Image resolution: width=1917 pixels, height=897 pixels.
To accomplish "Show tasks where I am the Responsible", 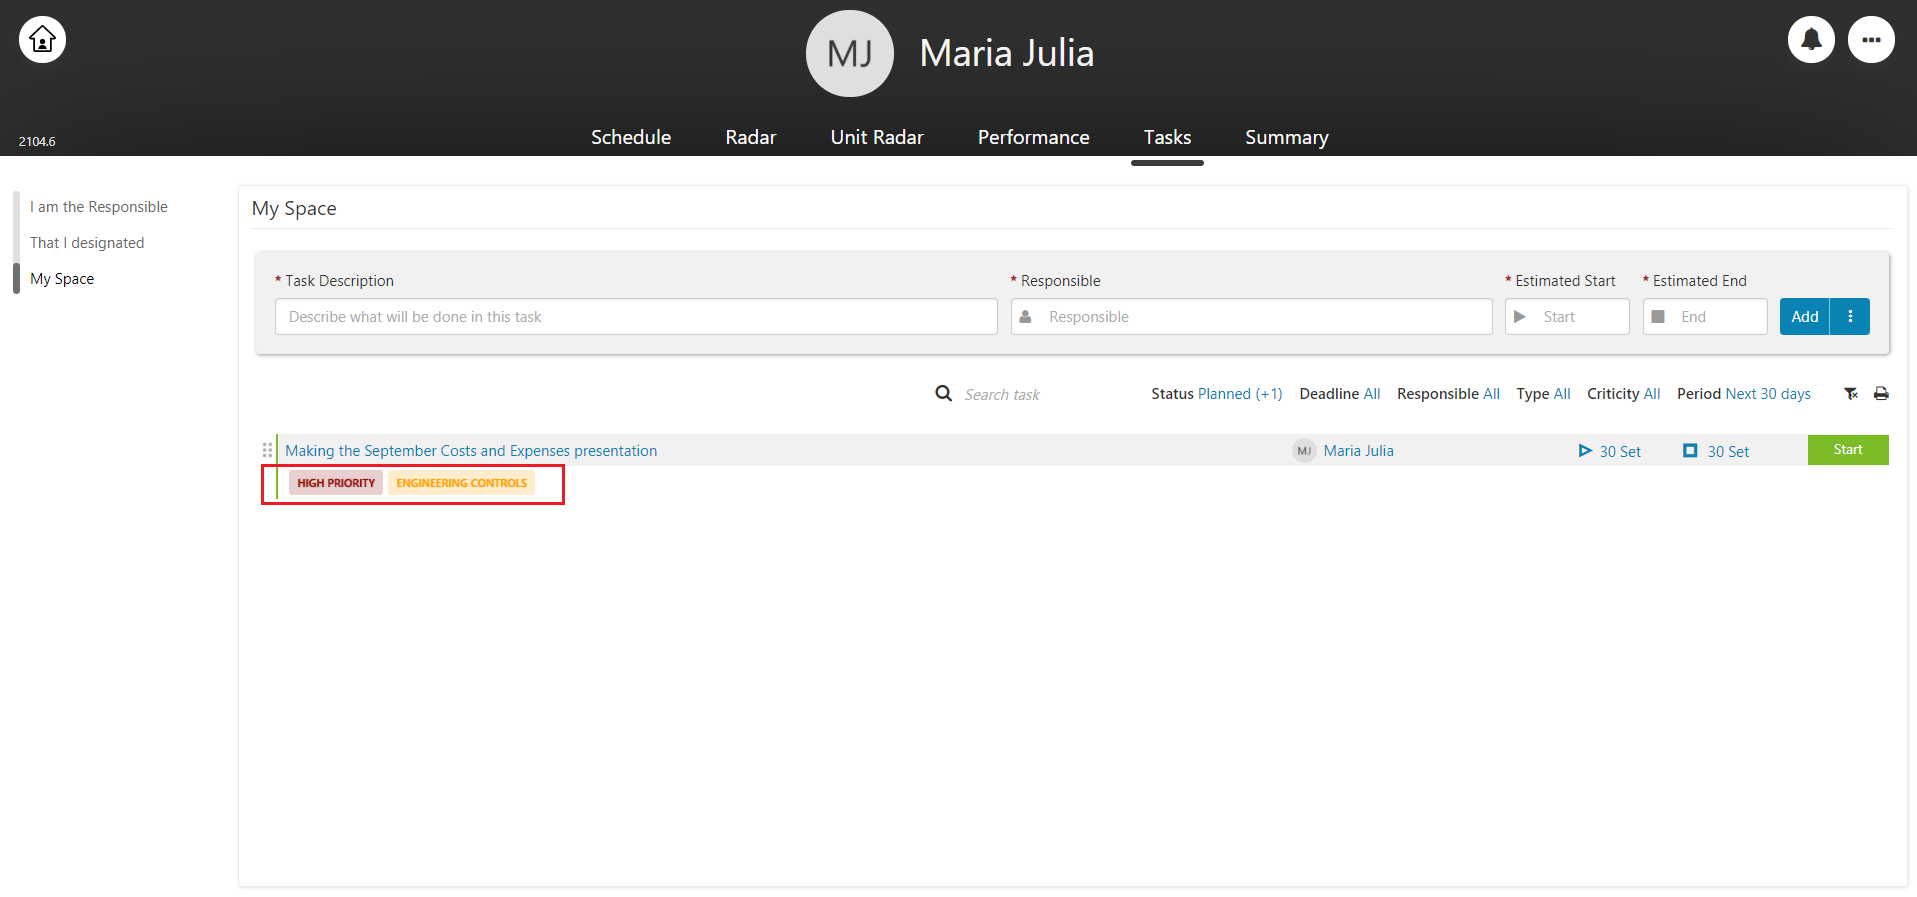I will pyautogui.click(x=99, y=207).
